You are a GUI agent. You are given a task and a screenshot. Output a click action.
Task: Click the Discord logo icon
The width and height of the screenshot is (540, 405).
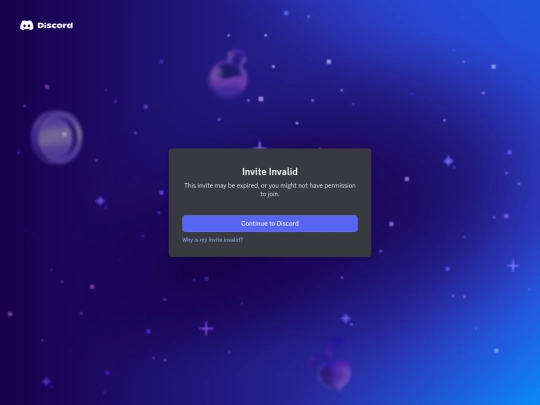tap(27, 25)
